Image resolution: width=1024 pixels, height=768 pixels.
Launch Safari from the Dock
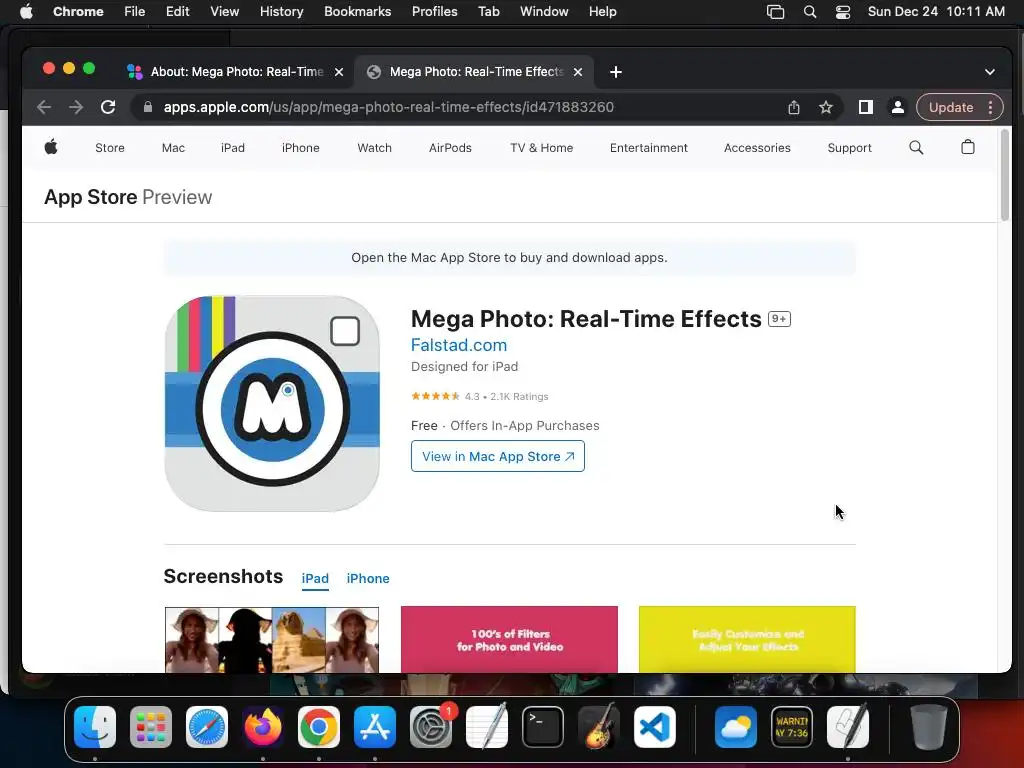tap(207, 727)
